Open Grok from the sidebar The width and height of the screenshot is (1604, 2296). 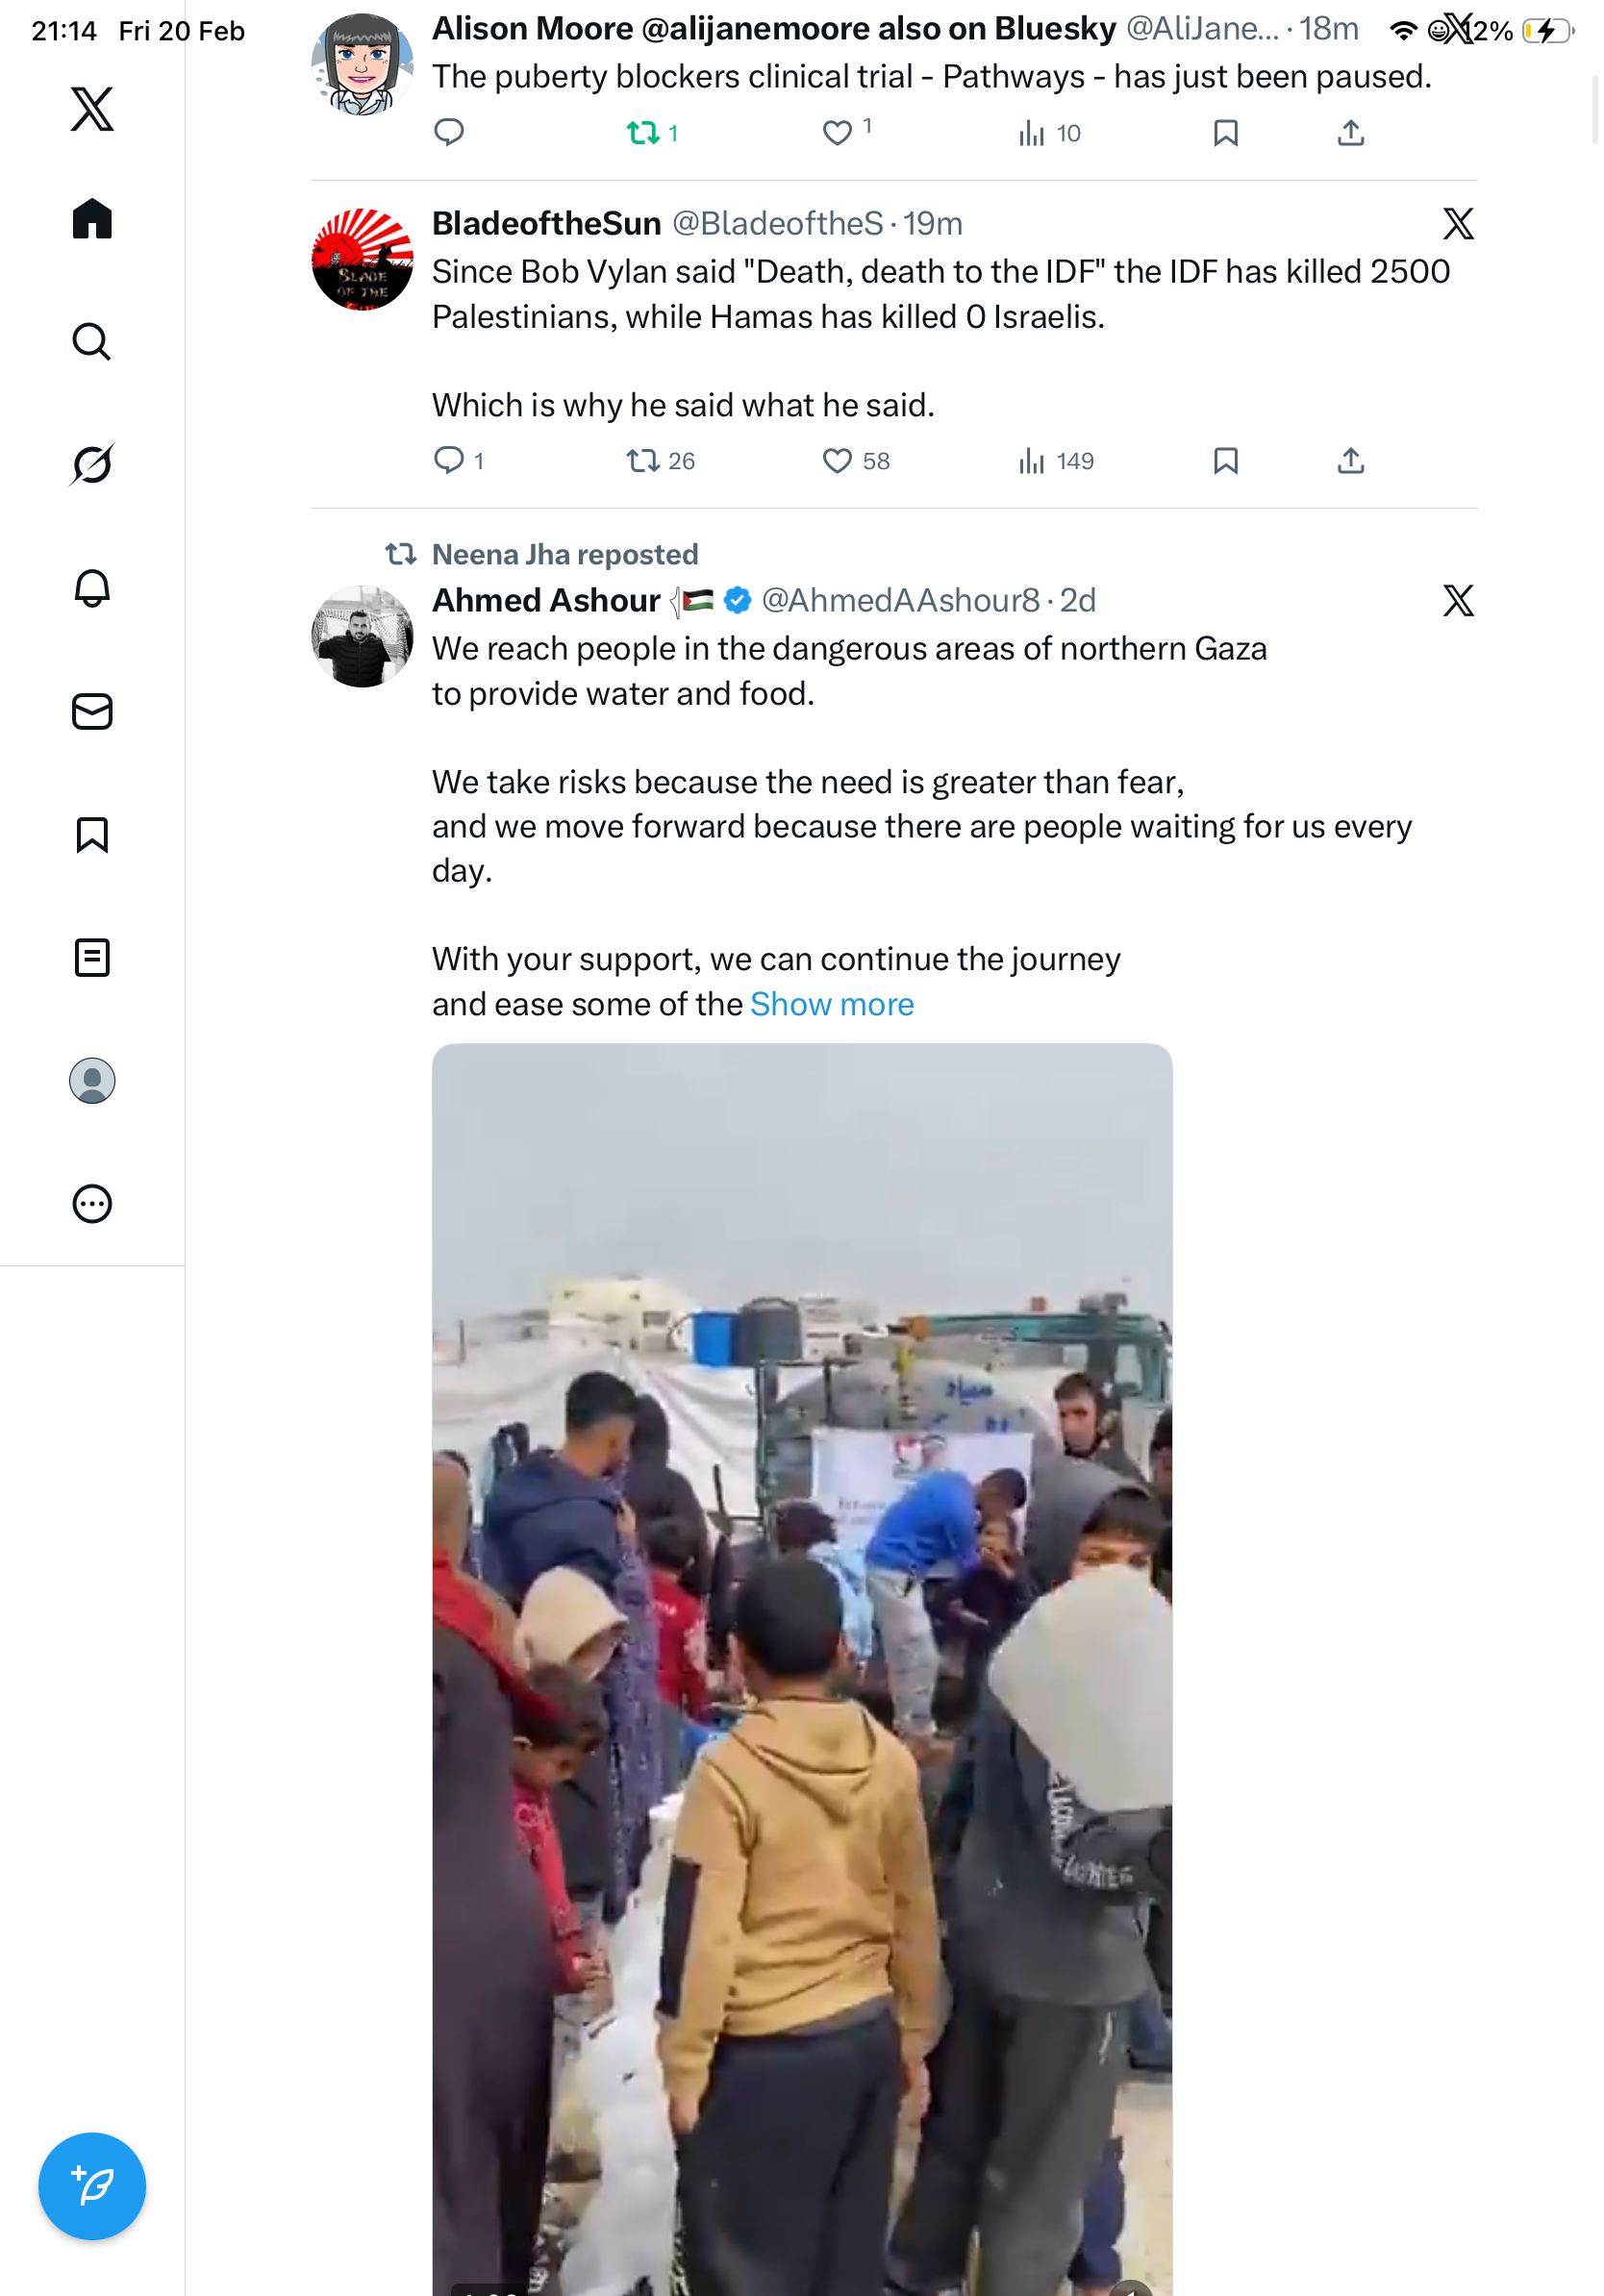tap(92, 464)
